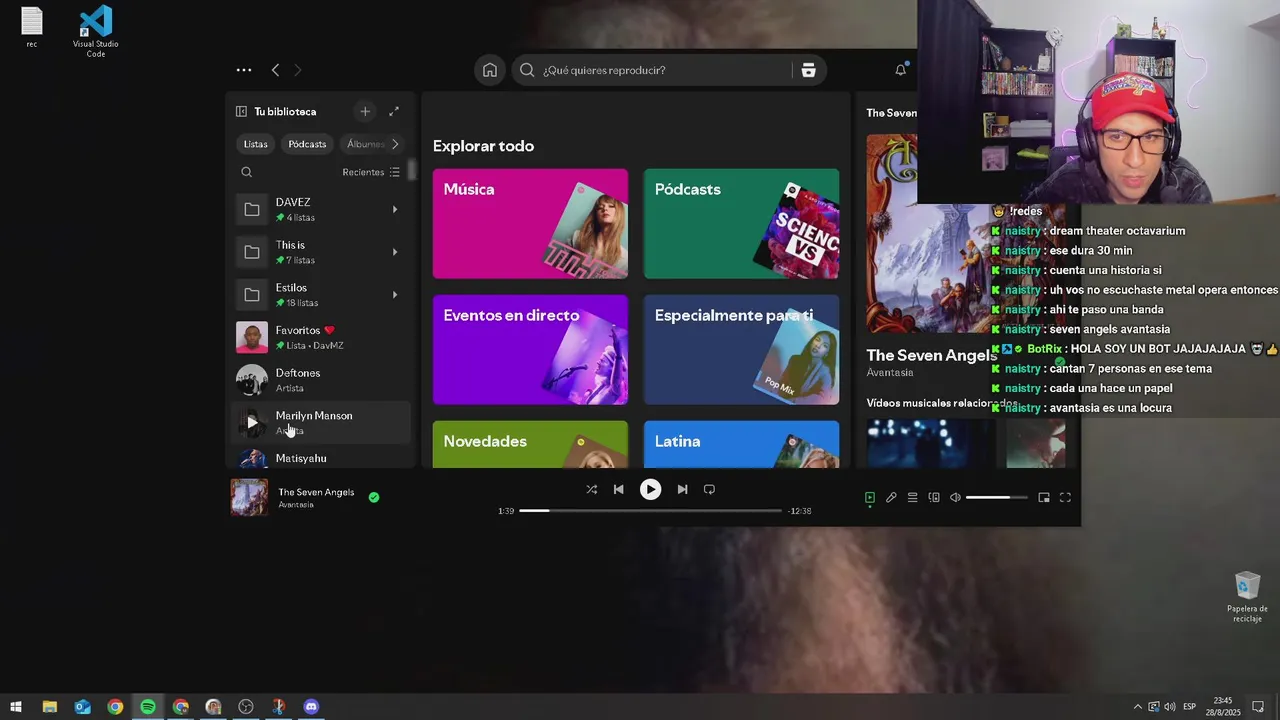The width and height of the screenshot is (1280, 720).
Task: Click the browse icon in the search bar
Action: [x=808, y=70]
